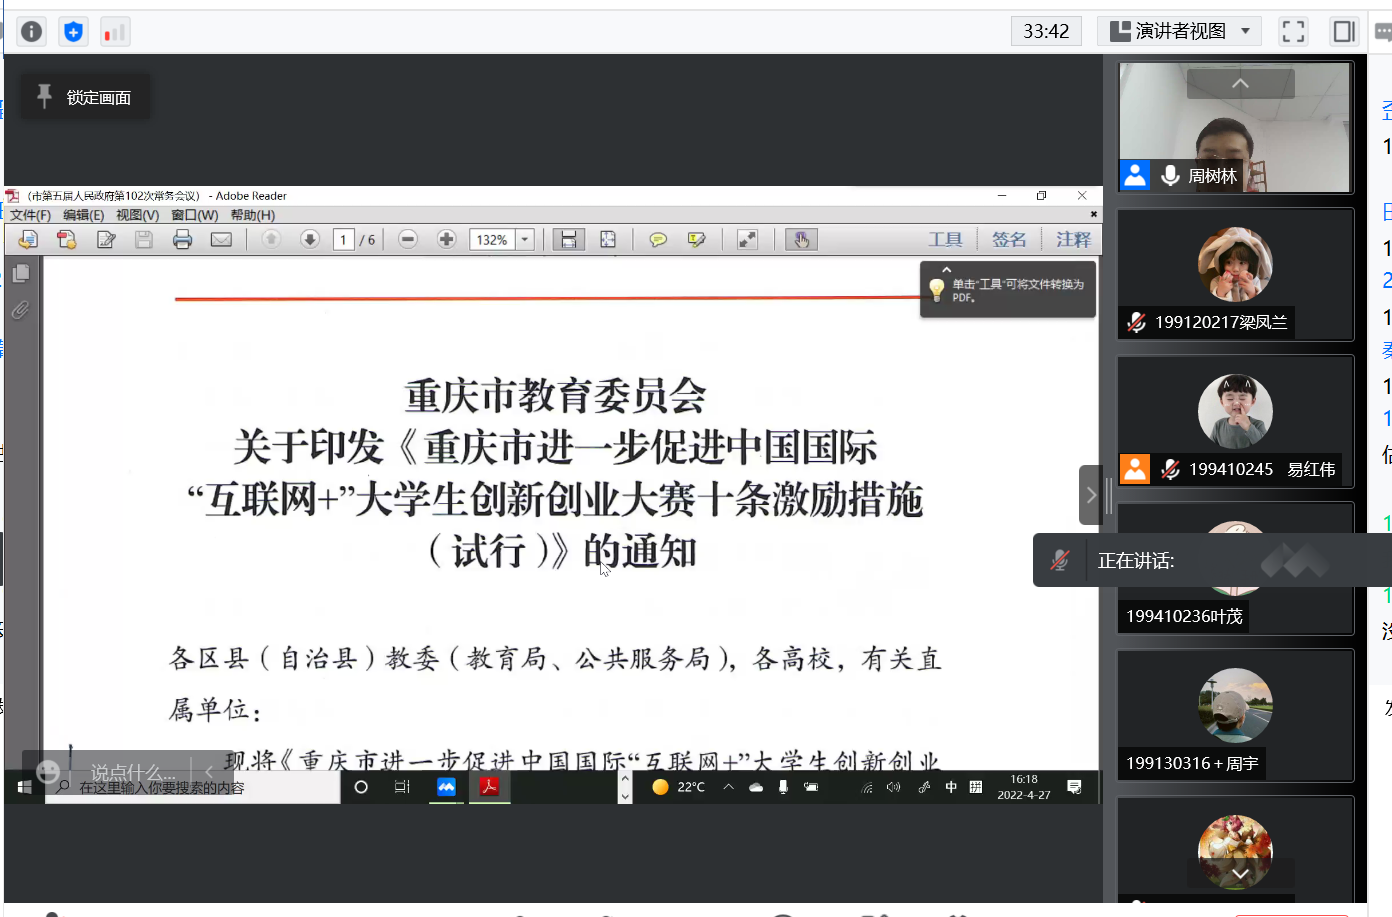Open the chat bubble icon at far right
Screen dimensions: 1392x917
click(1384, 31)
